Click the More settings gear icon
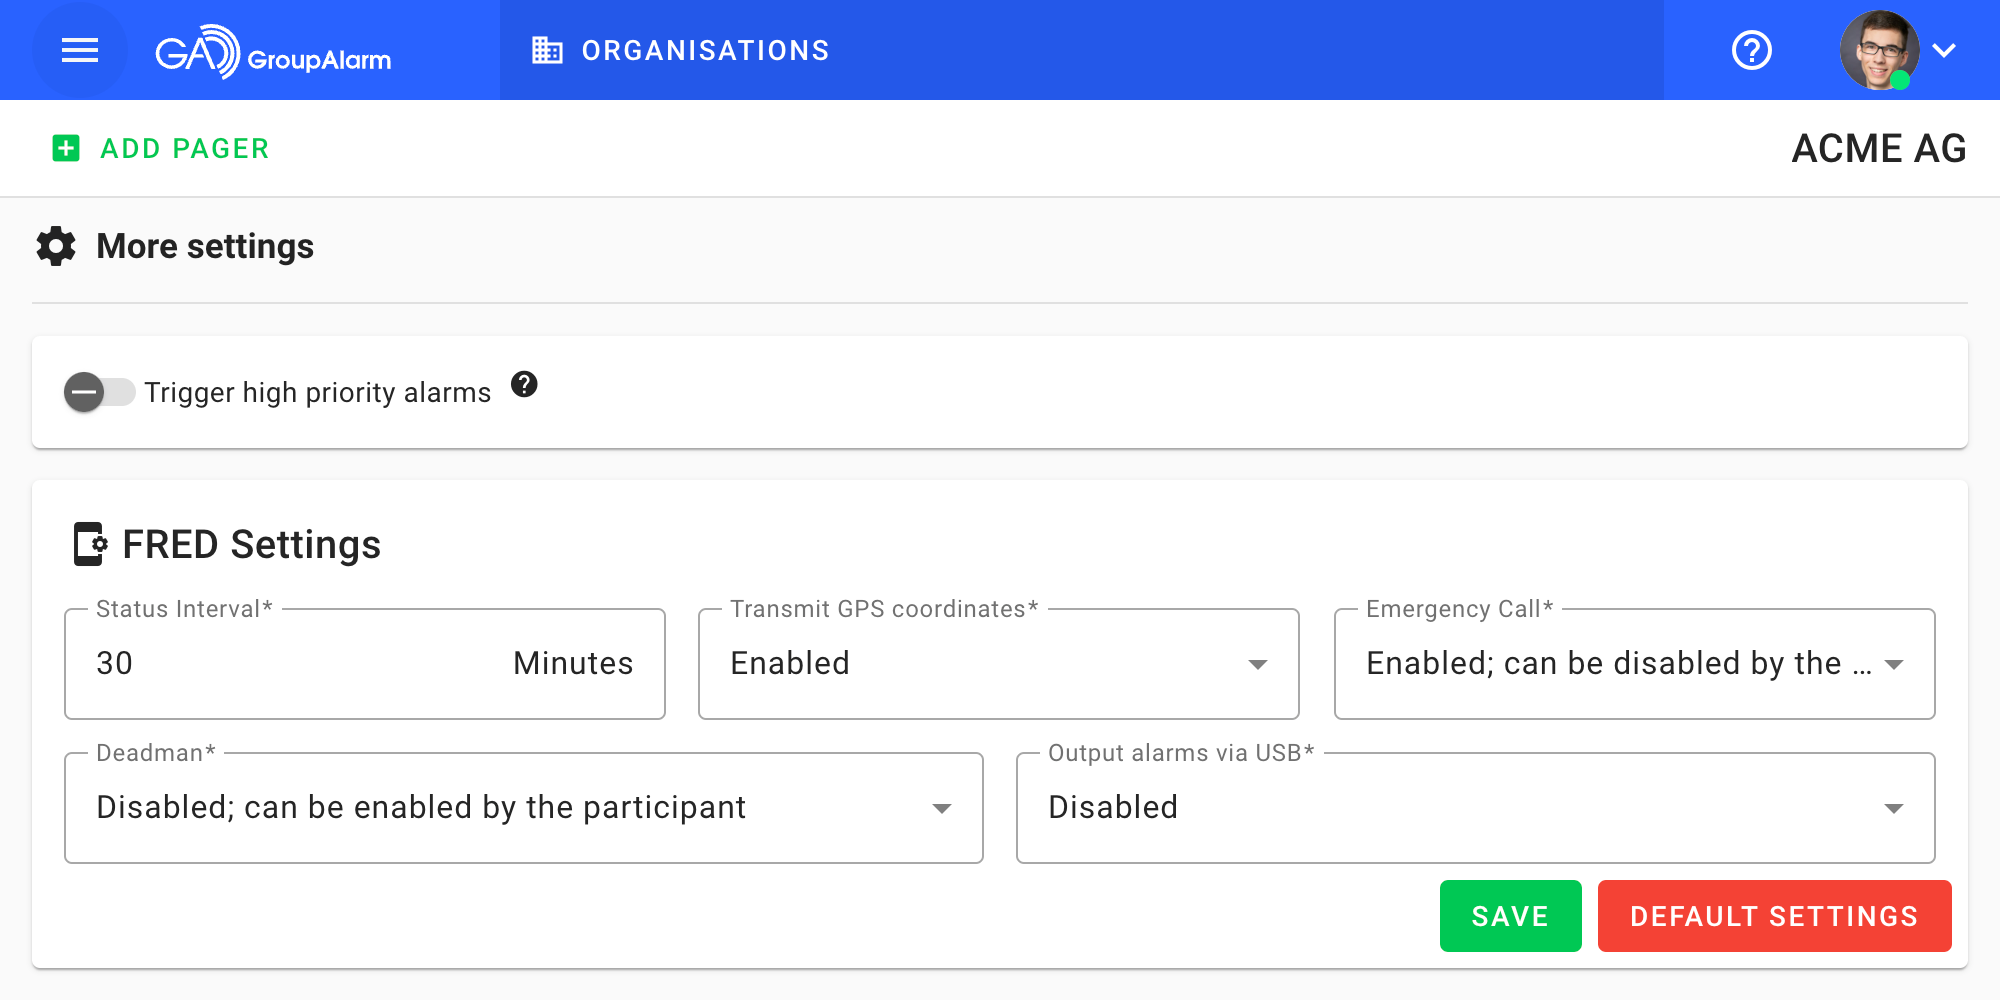Image resolution: width=2000 pixels, height=1000 pixels. 56,246
